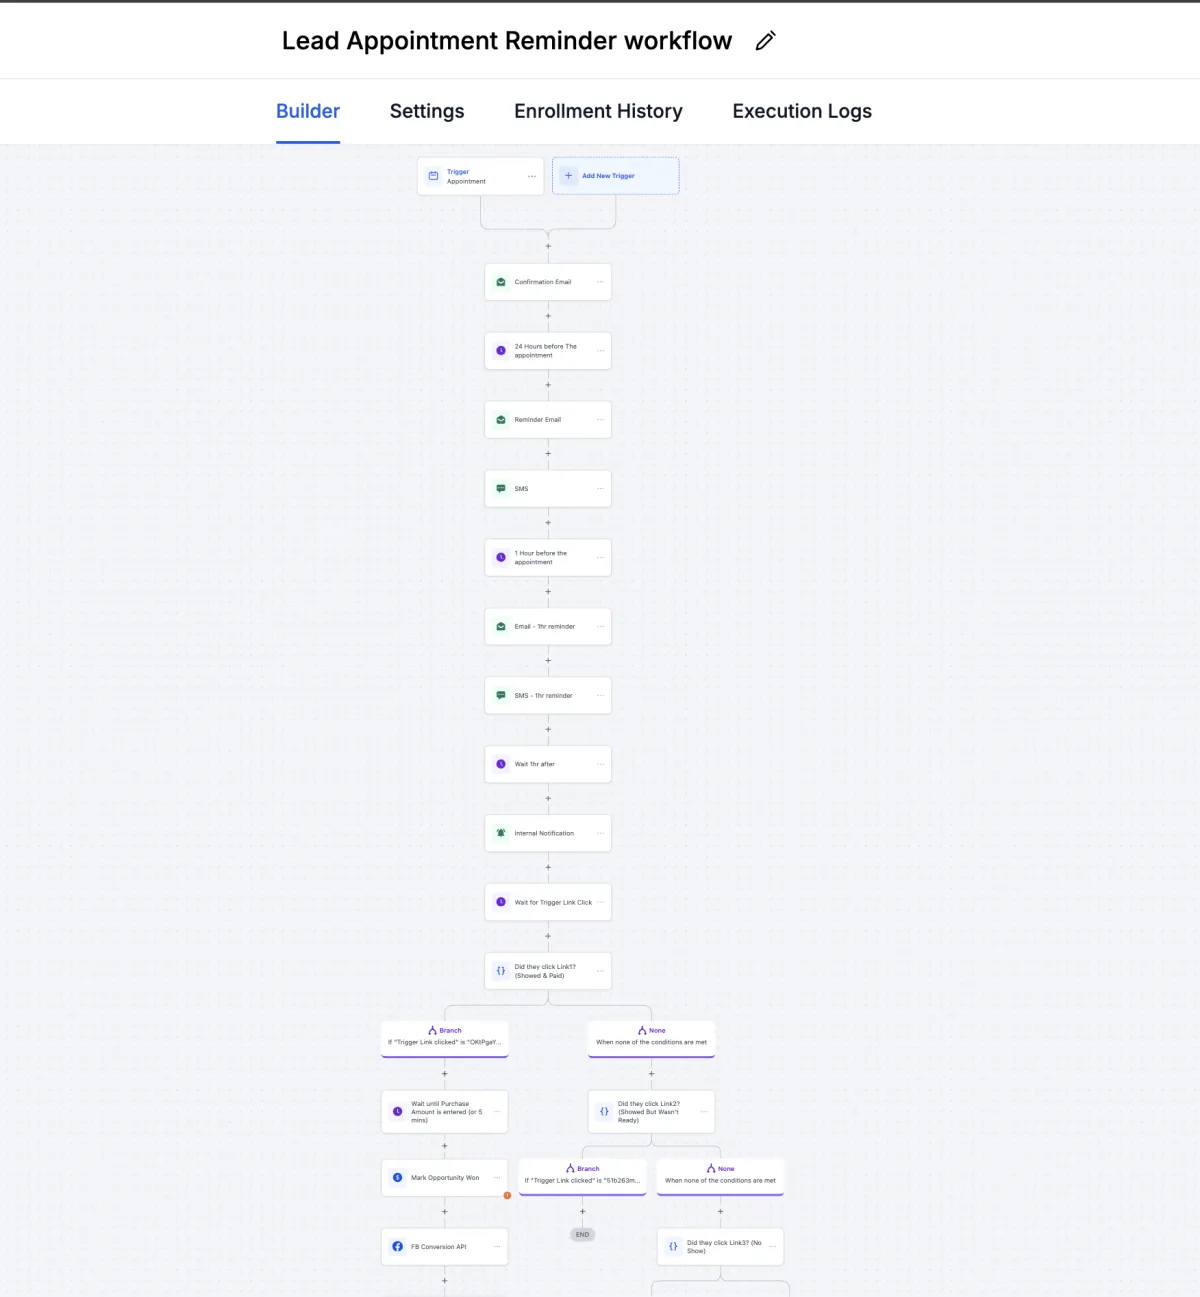The height and width of the screenshot is (1297, 1200).
Task: Click the Confirmation Email envelope icon
Action: click(501, 282)
